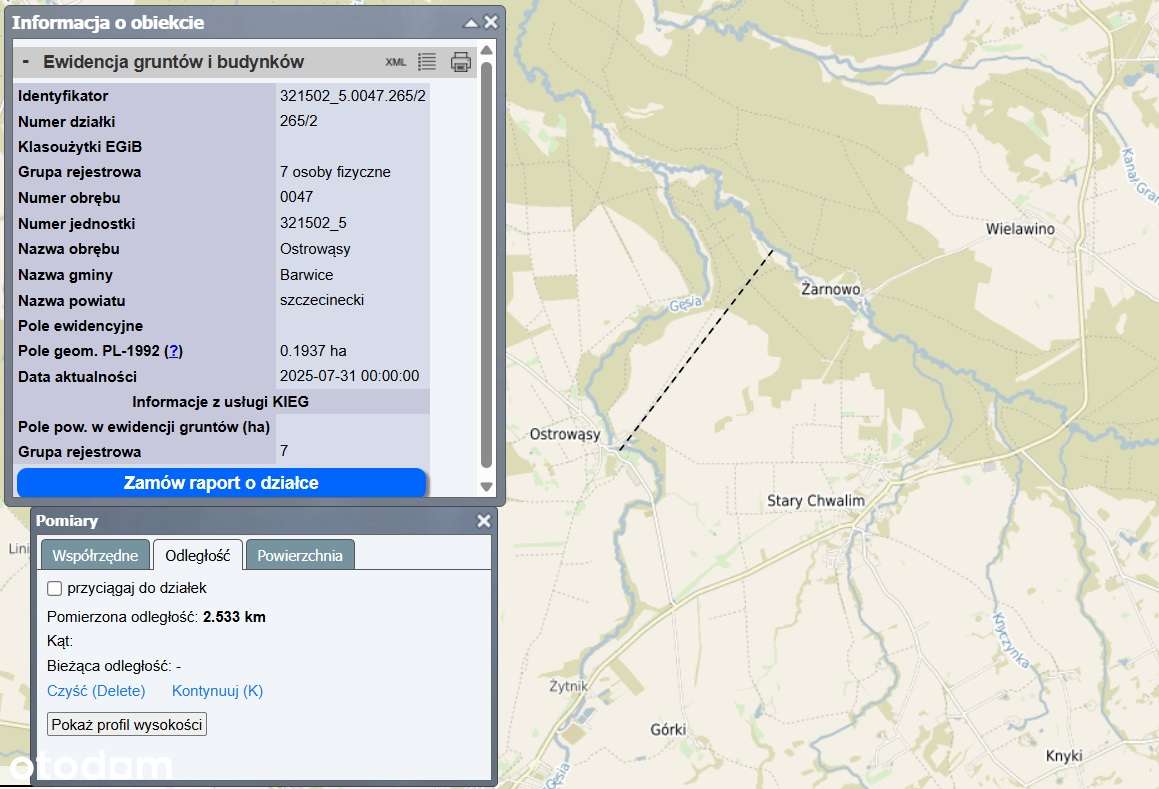Click the powiat value szczecinecki
The height and width of the screenshot is (789, 1159).
(322, 300)
